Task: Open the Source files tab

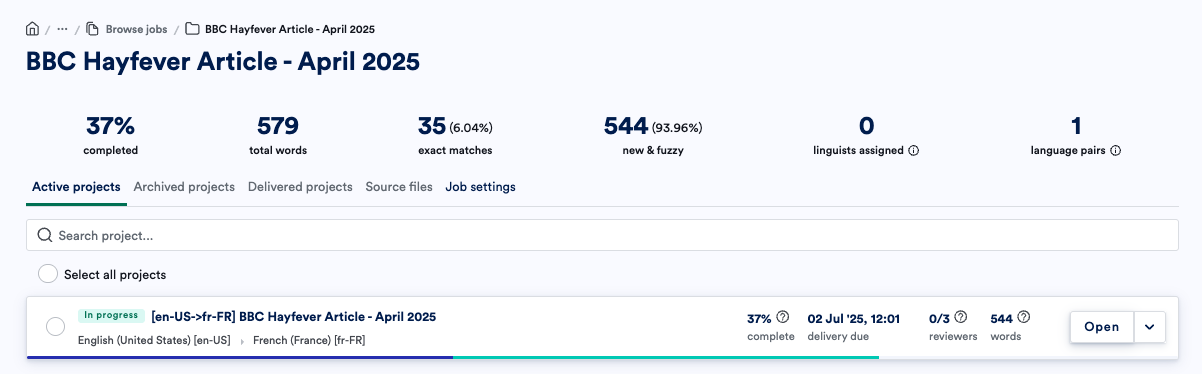Action: pyautogui.click(x=399, y=187)
